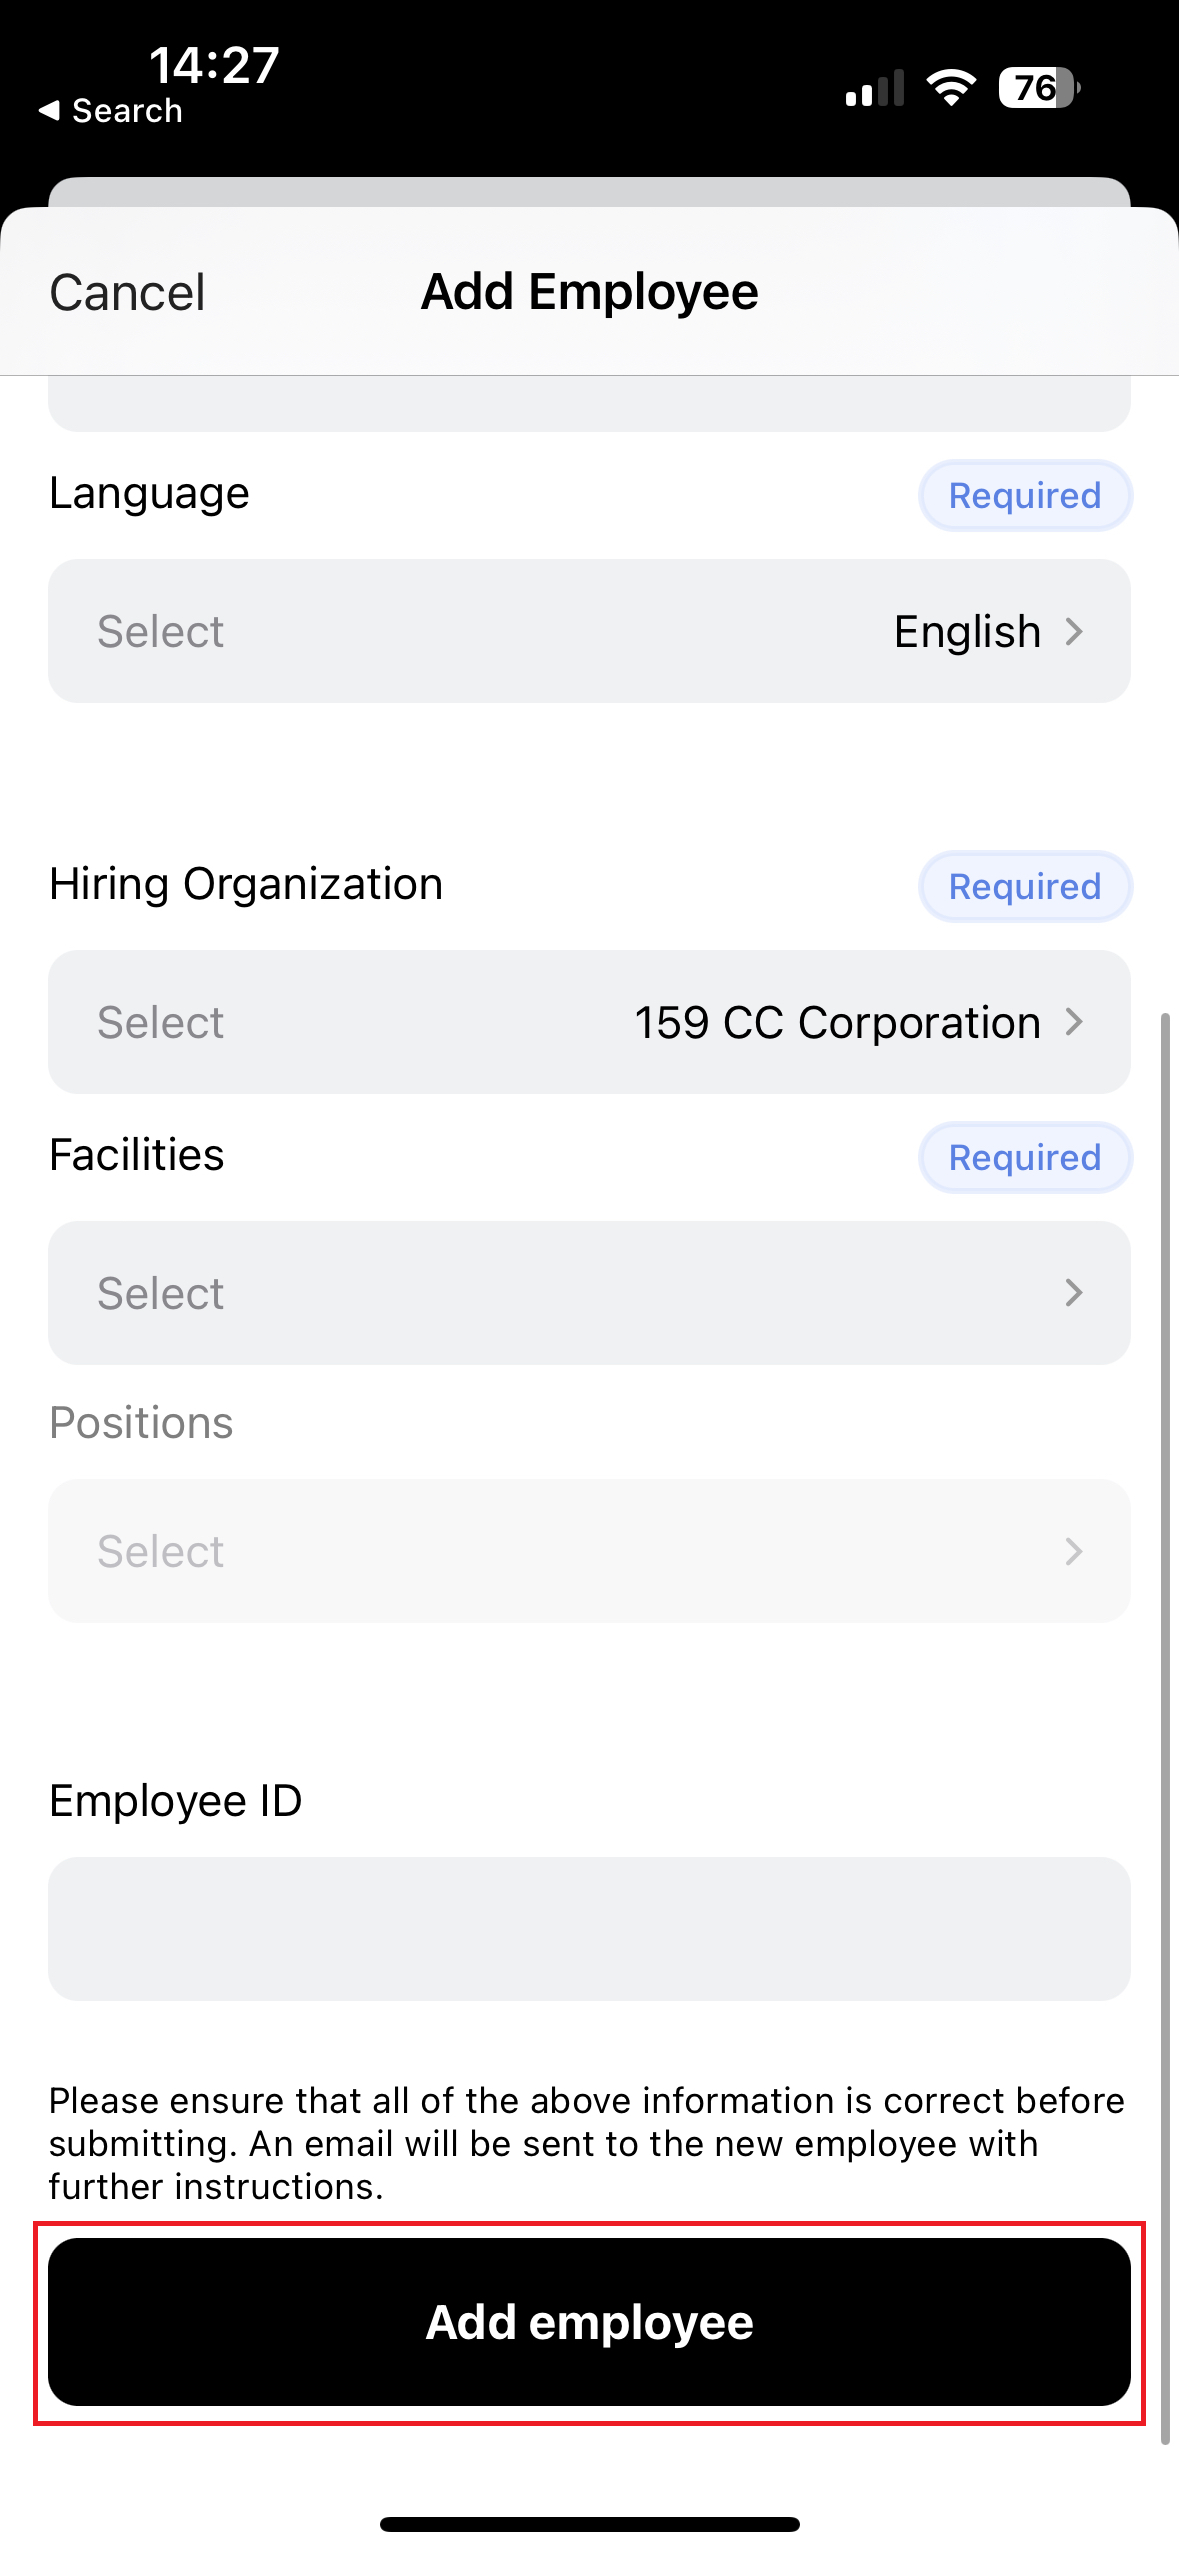Tap the chevron beside English
This screenshot has width=1179, height=2556.
tap(1074, 632)
